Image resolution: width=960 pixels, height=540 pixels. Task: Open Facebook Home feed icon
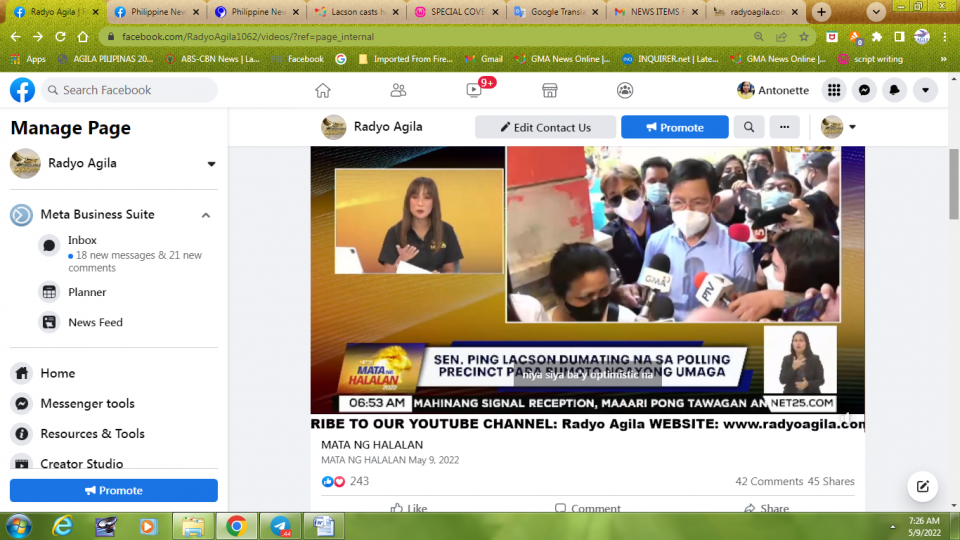pyautogui.click(x=322, y=90)
